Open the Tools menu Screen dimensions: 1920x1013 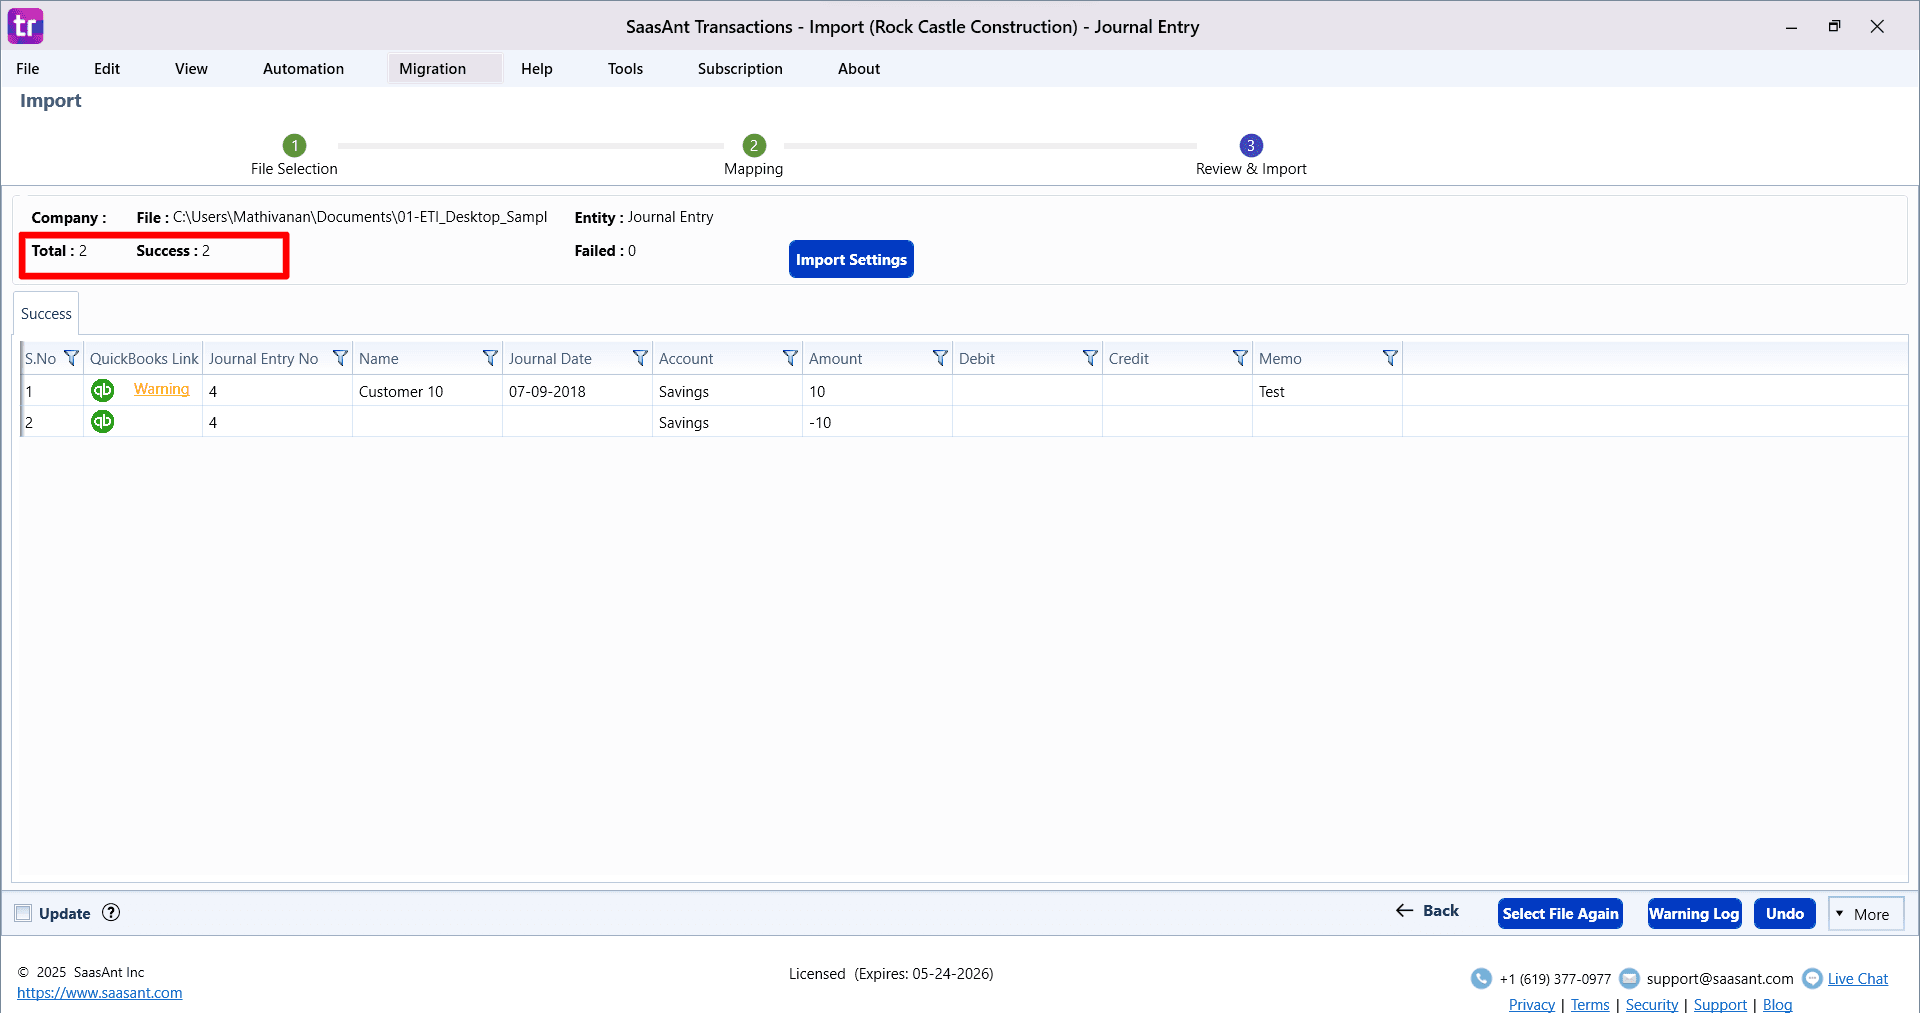(x=625, y=69)
